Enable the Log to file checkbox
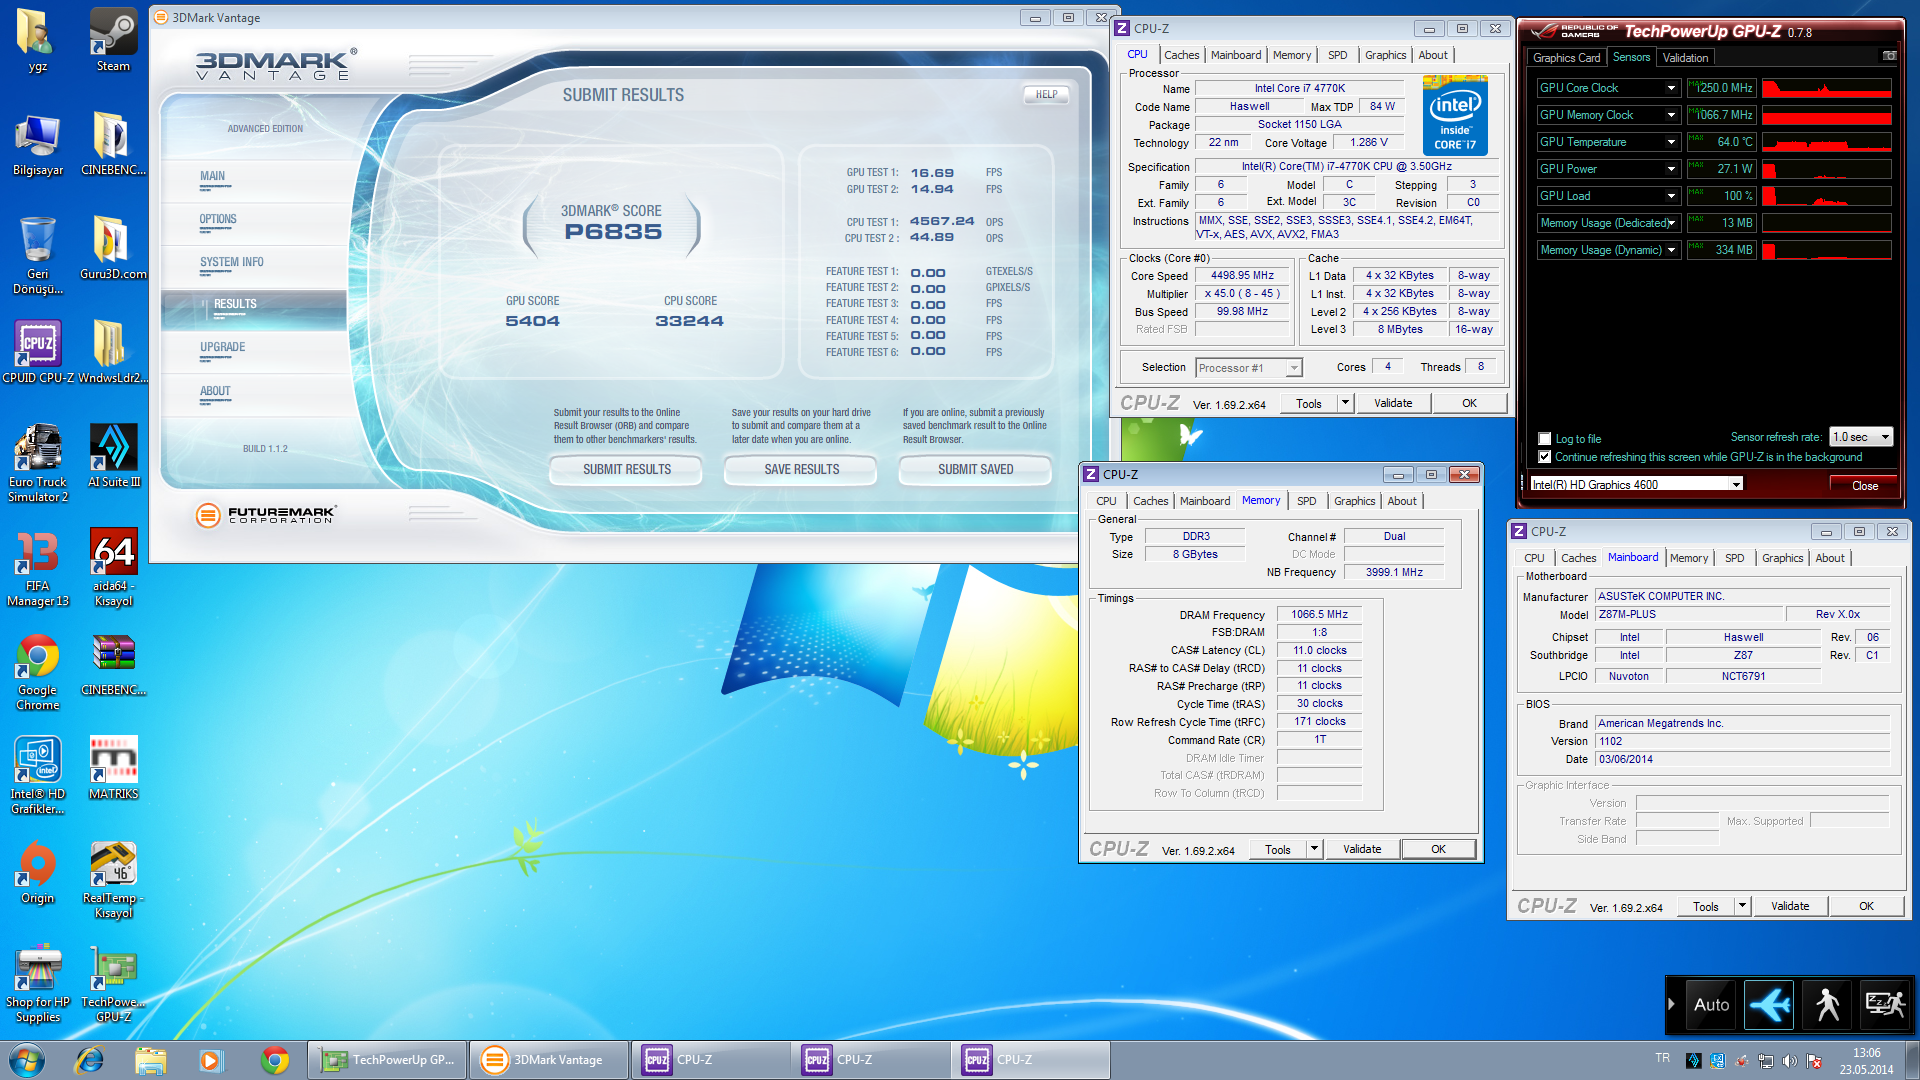Image resolution: width=1920 pixels, height=1080 pixels. point(1545,439)
